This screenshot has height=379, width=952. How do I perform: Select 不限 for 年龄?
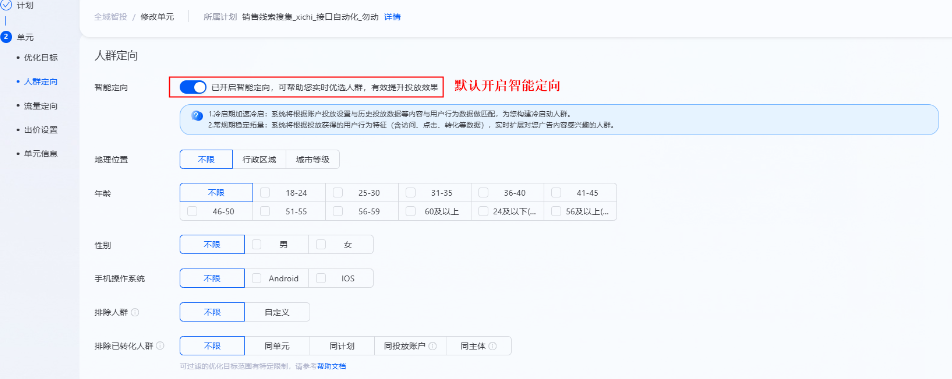click(216, 193)
